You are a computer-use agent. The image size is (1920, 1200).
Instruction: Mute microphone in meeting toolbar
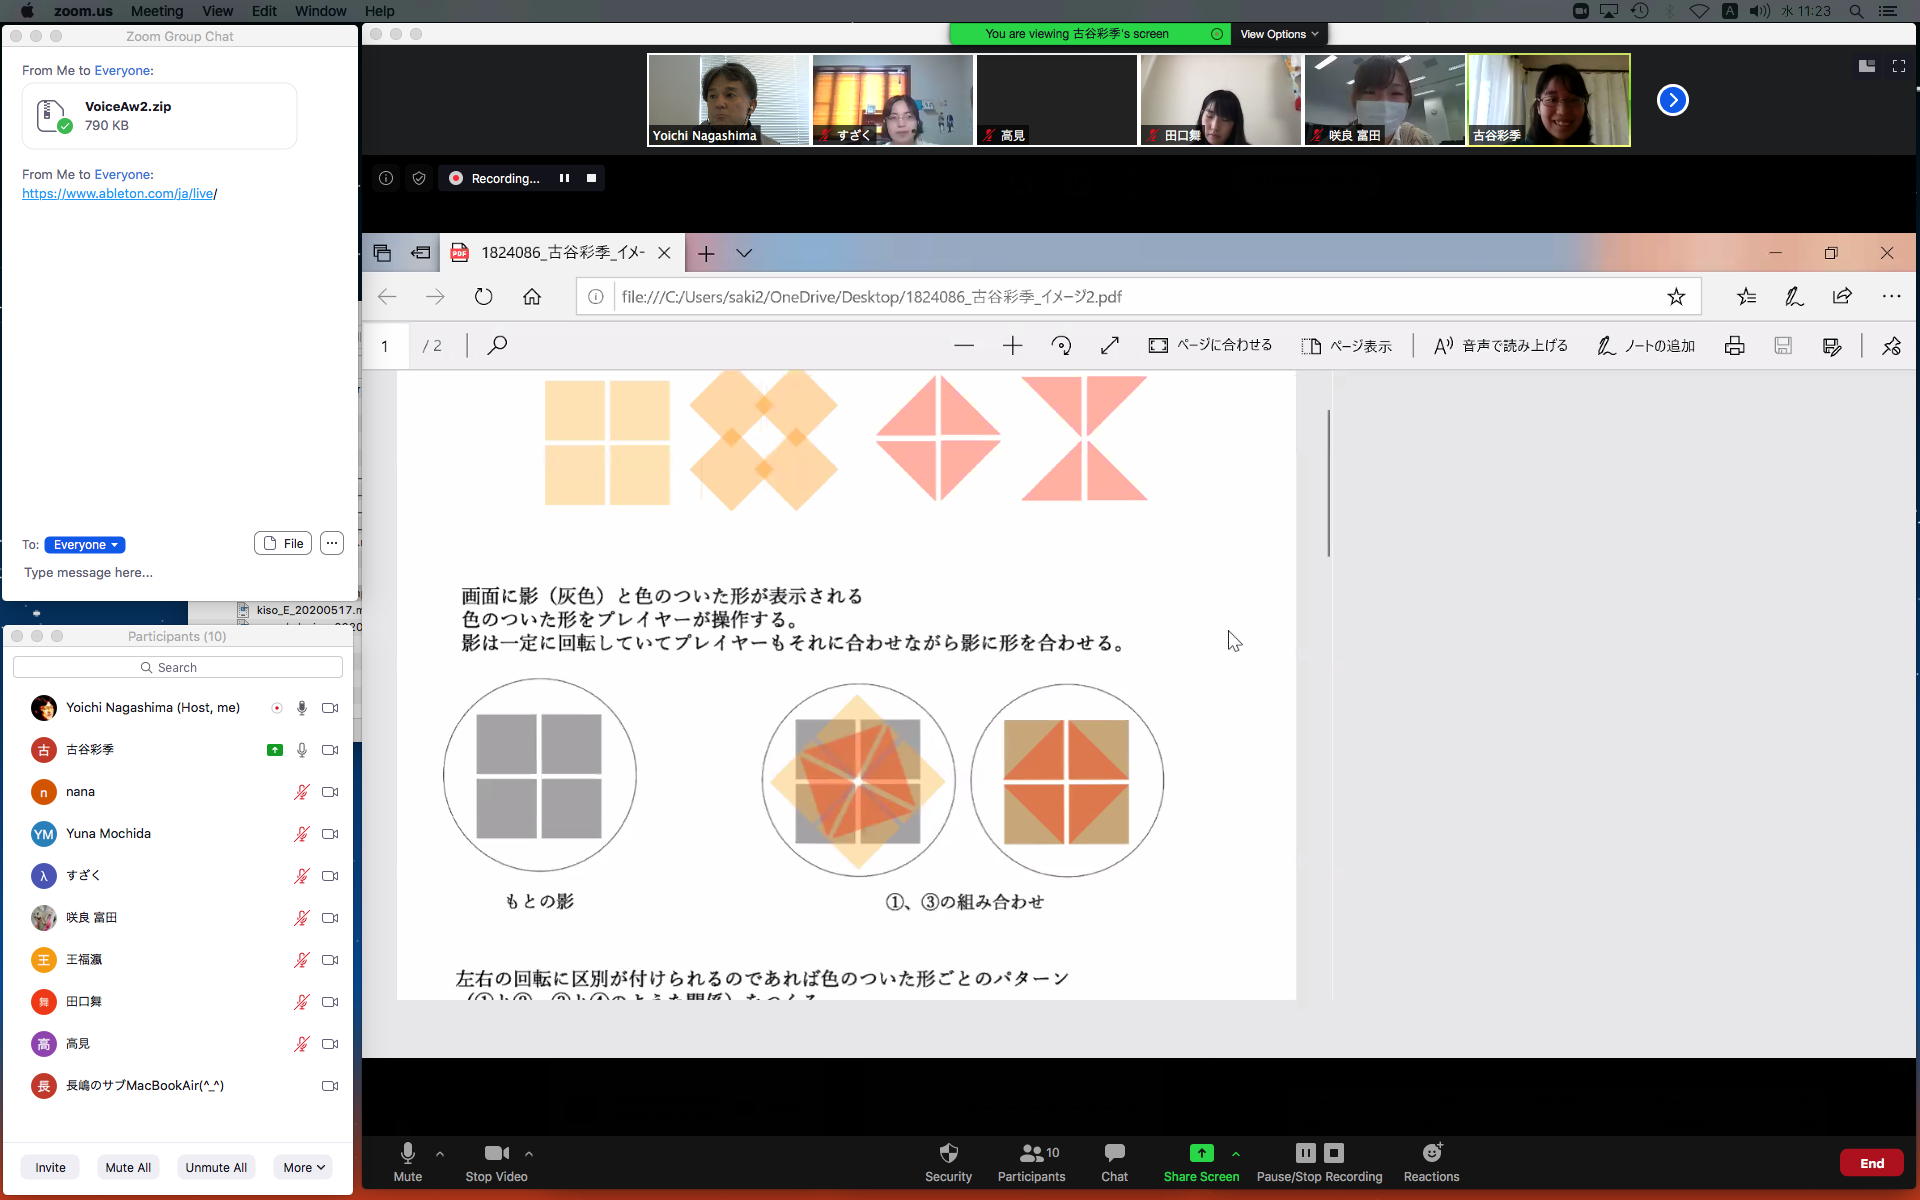[x=407, y=1153]
